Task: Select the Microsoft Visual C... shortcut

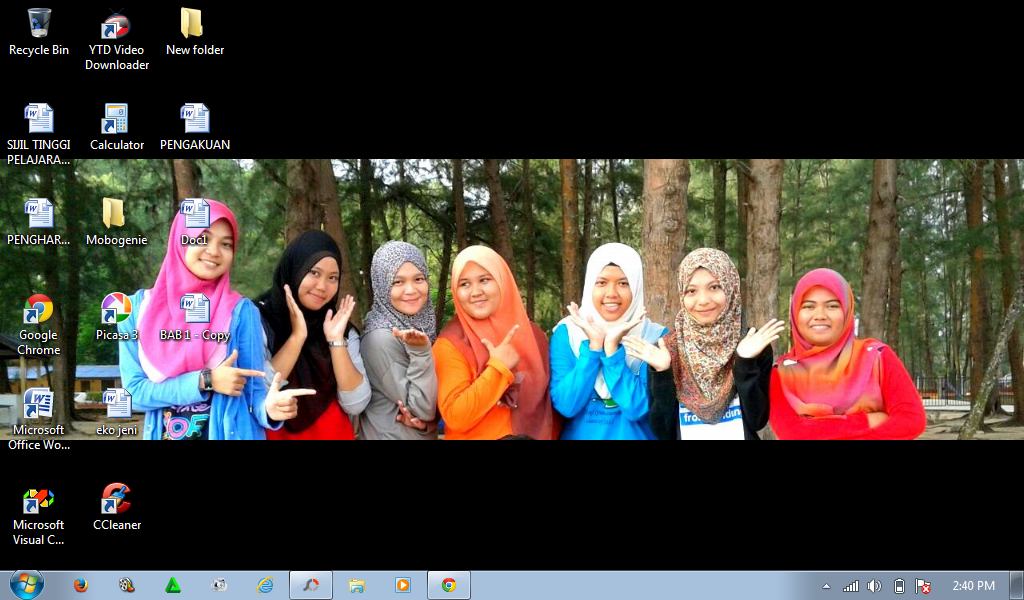Action: click(39, 514)
